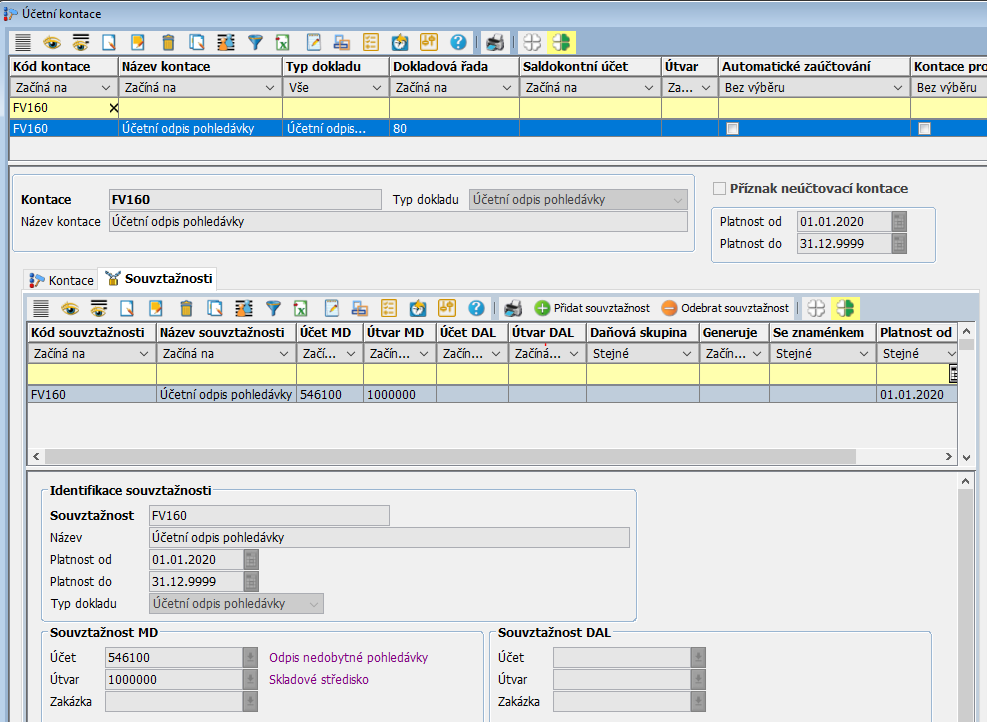987x722 pixels.
Task: Click the printer icon in top toolbar
Action: pyautogui.click(x=494, y=43)
